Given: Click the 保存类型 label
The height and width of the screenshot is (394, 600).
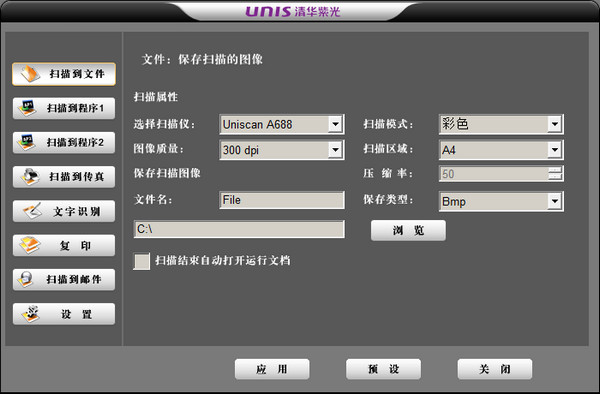Looking at the screenshot, I should 388,199.
